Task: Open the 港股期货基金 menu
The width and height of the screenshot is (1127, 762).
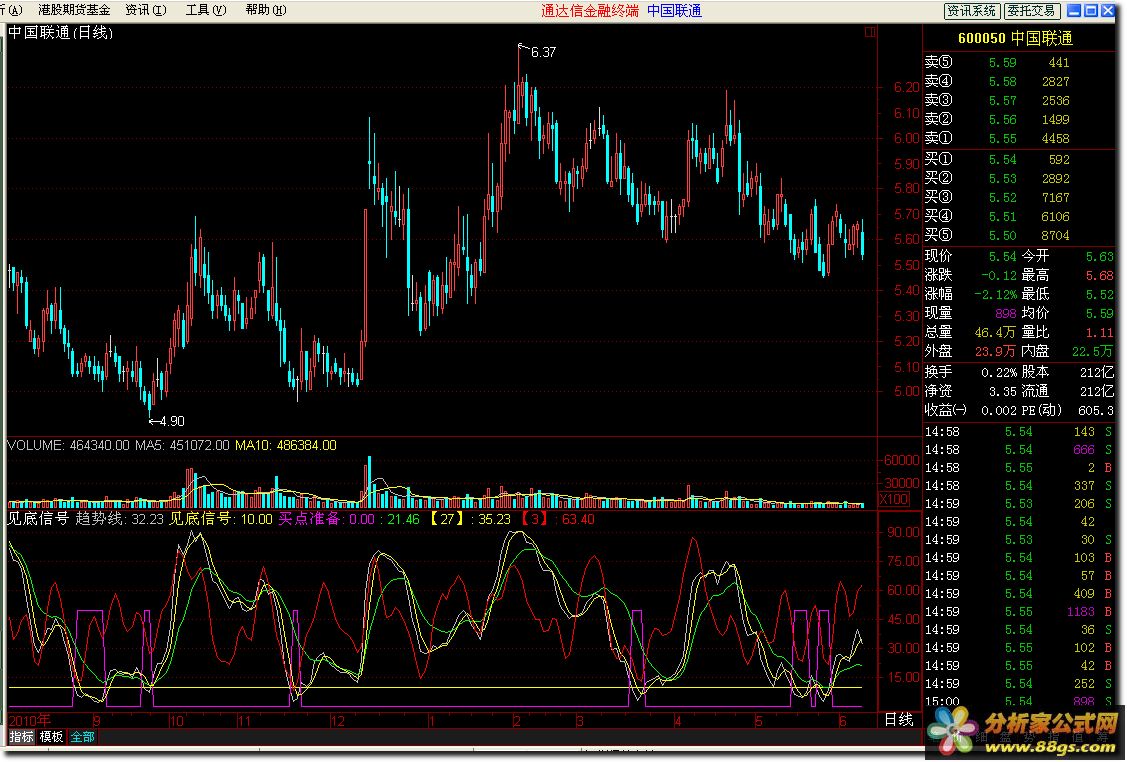Action: point(74,10)
